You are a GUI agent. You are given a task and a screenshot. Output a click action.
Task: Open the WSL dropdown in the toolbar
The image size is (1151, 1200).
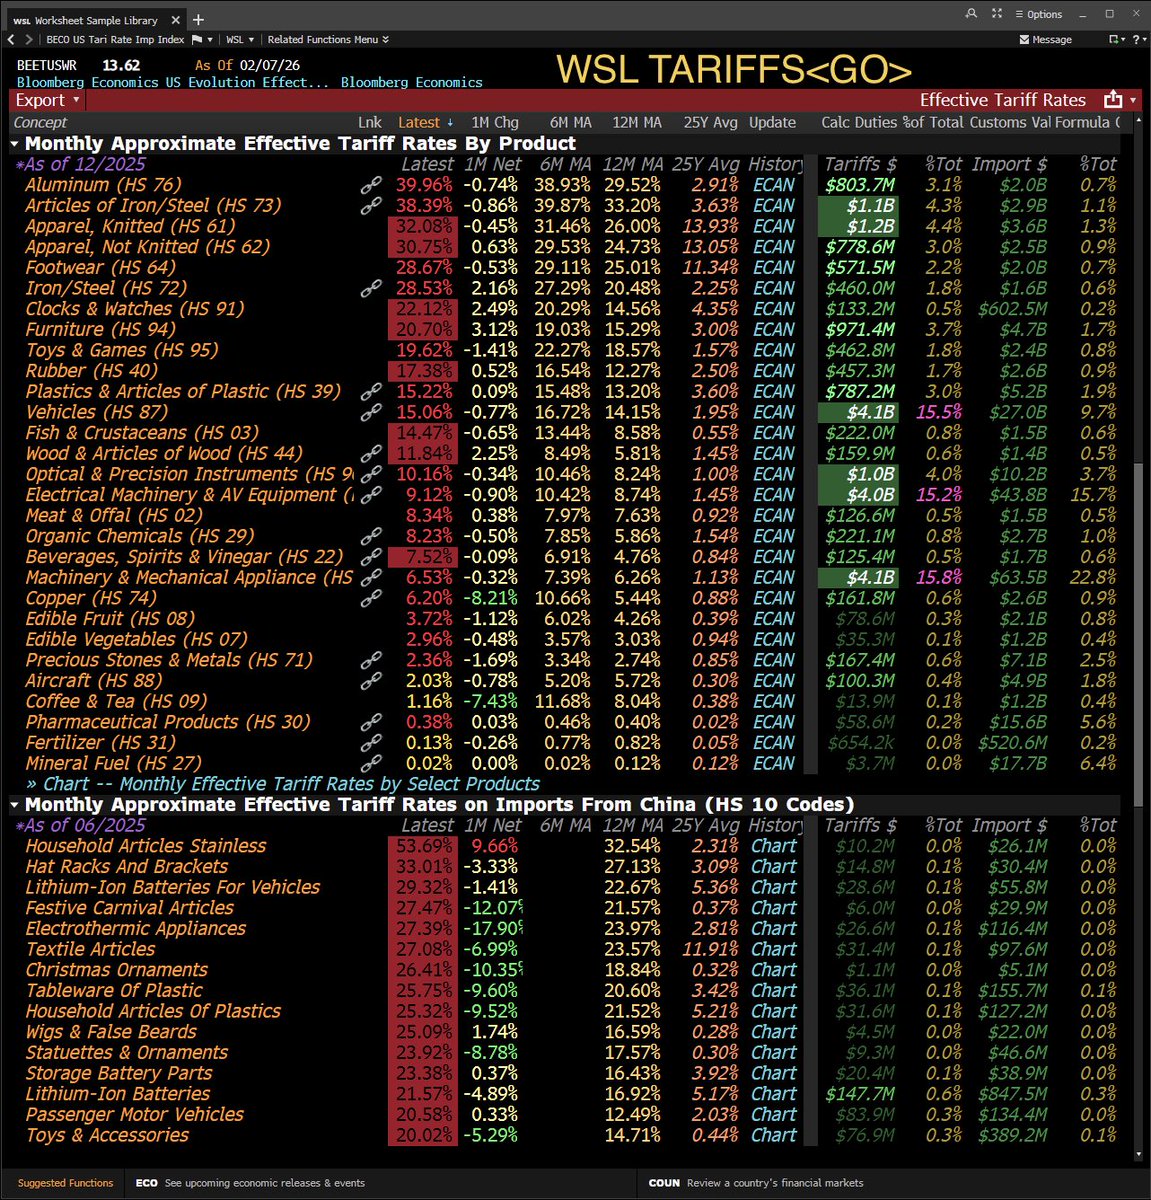pos(240,40)
